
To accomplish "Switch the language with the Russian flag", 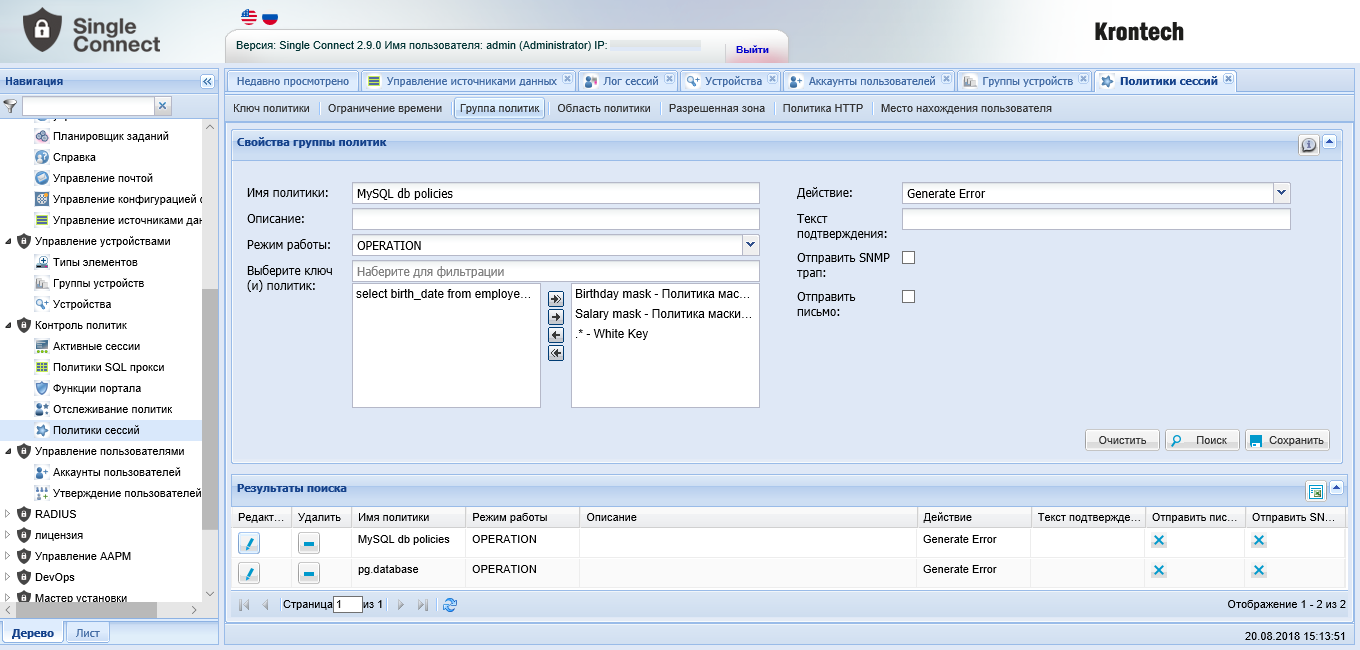I will pos(270,17).
